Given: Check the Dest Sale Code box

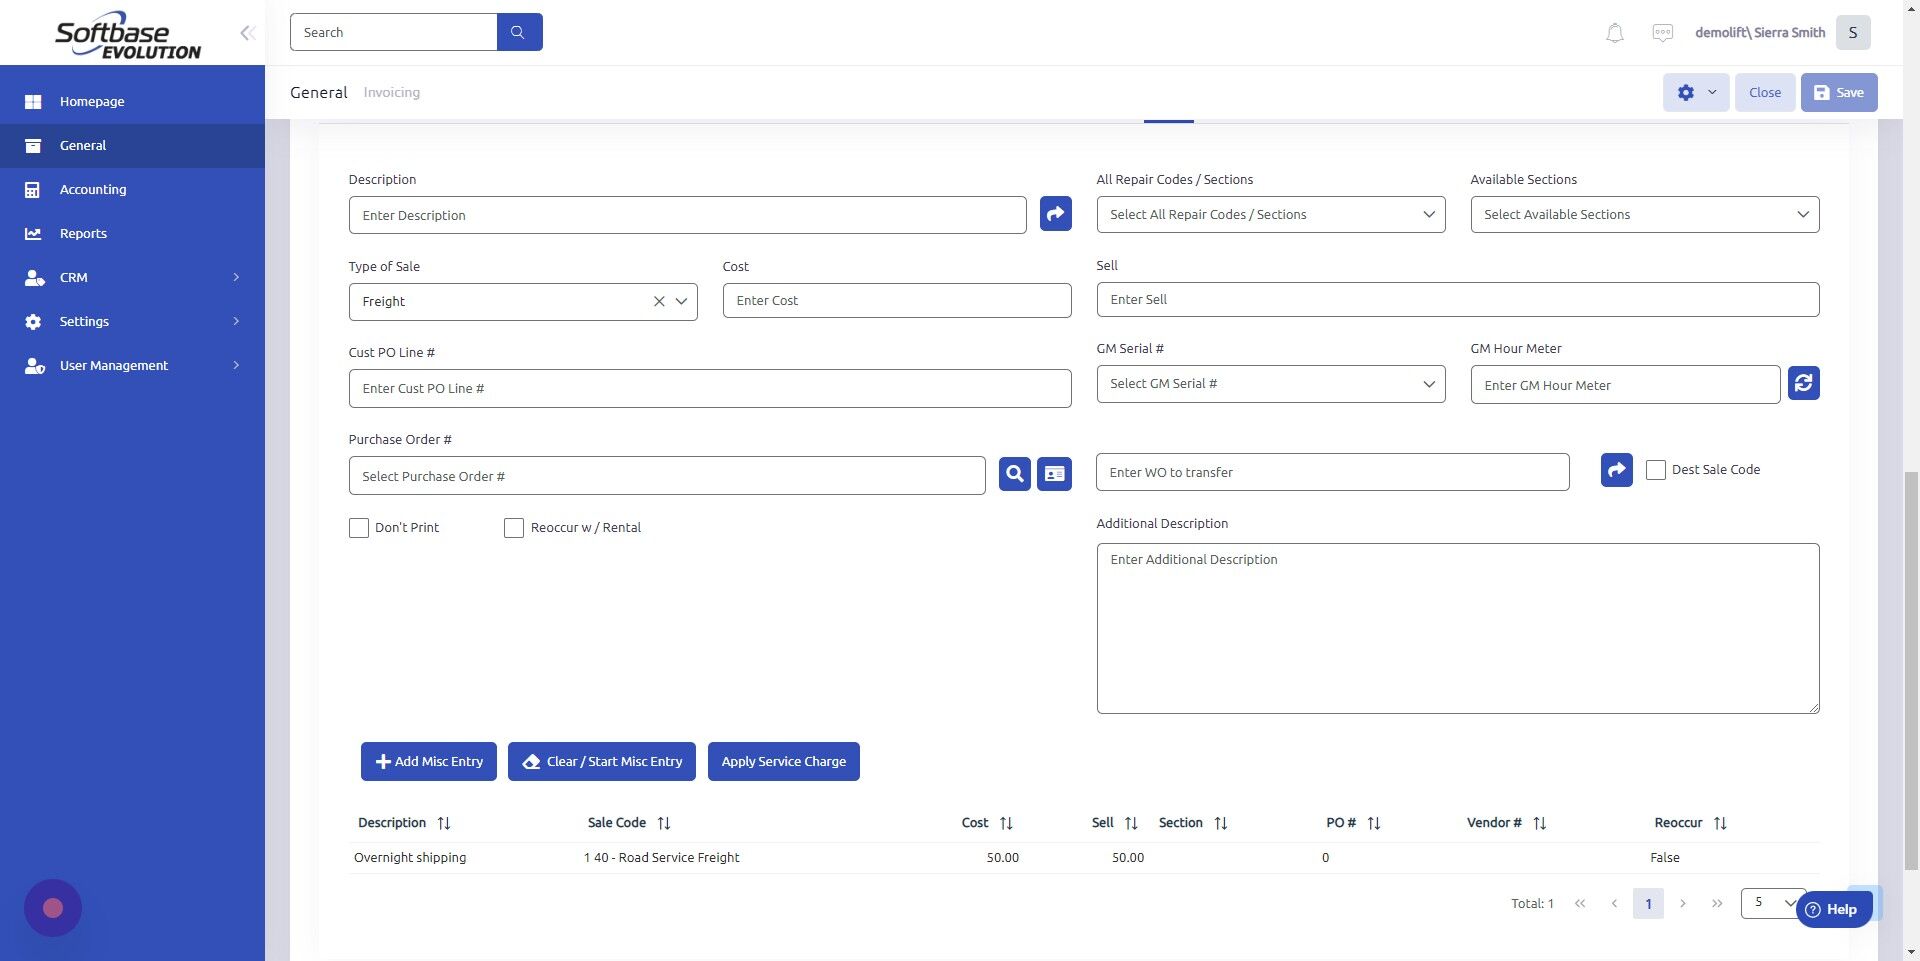Looking at the screenshot, I should coord(1655,470).
